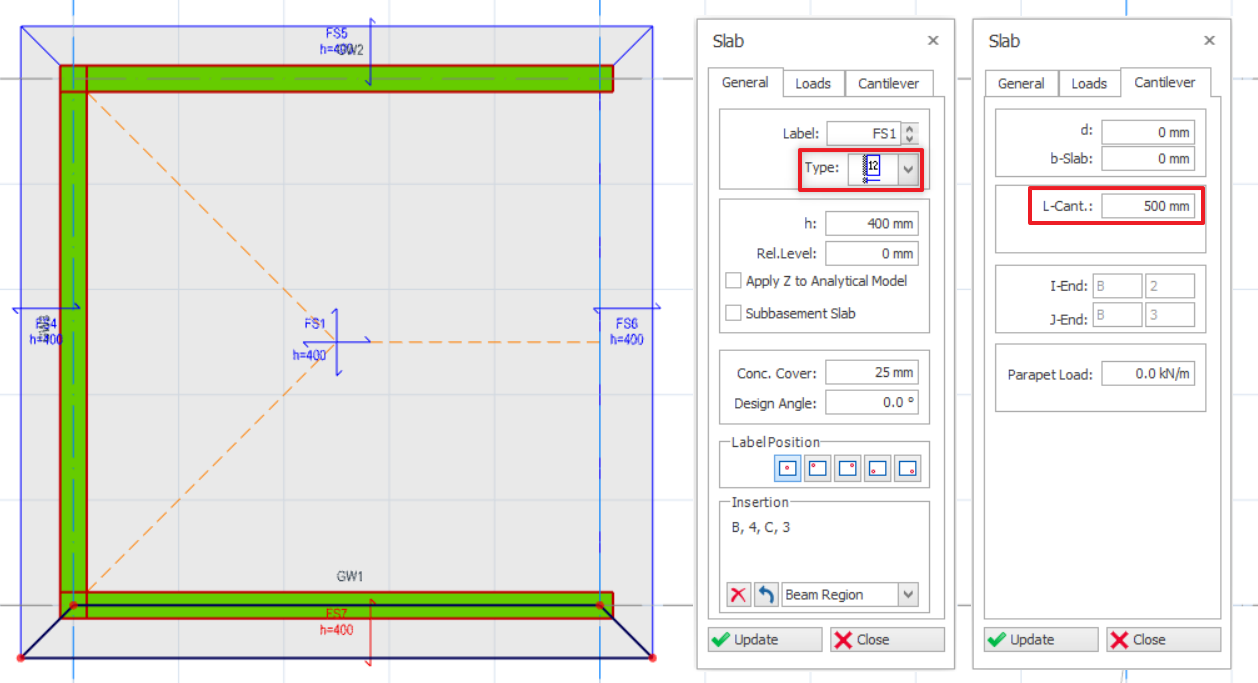Click the blue undo arrow in Insertion
Viewport: 1258px width, 683px height.
[x=766, y=595]
